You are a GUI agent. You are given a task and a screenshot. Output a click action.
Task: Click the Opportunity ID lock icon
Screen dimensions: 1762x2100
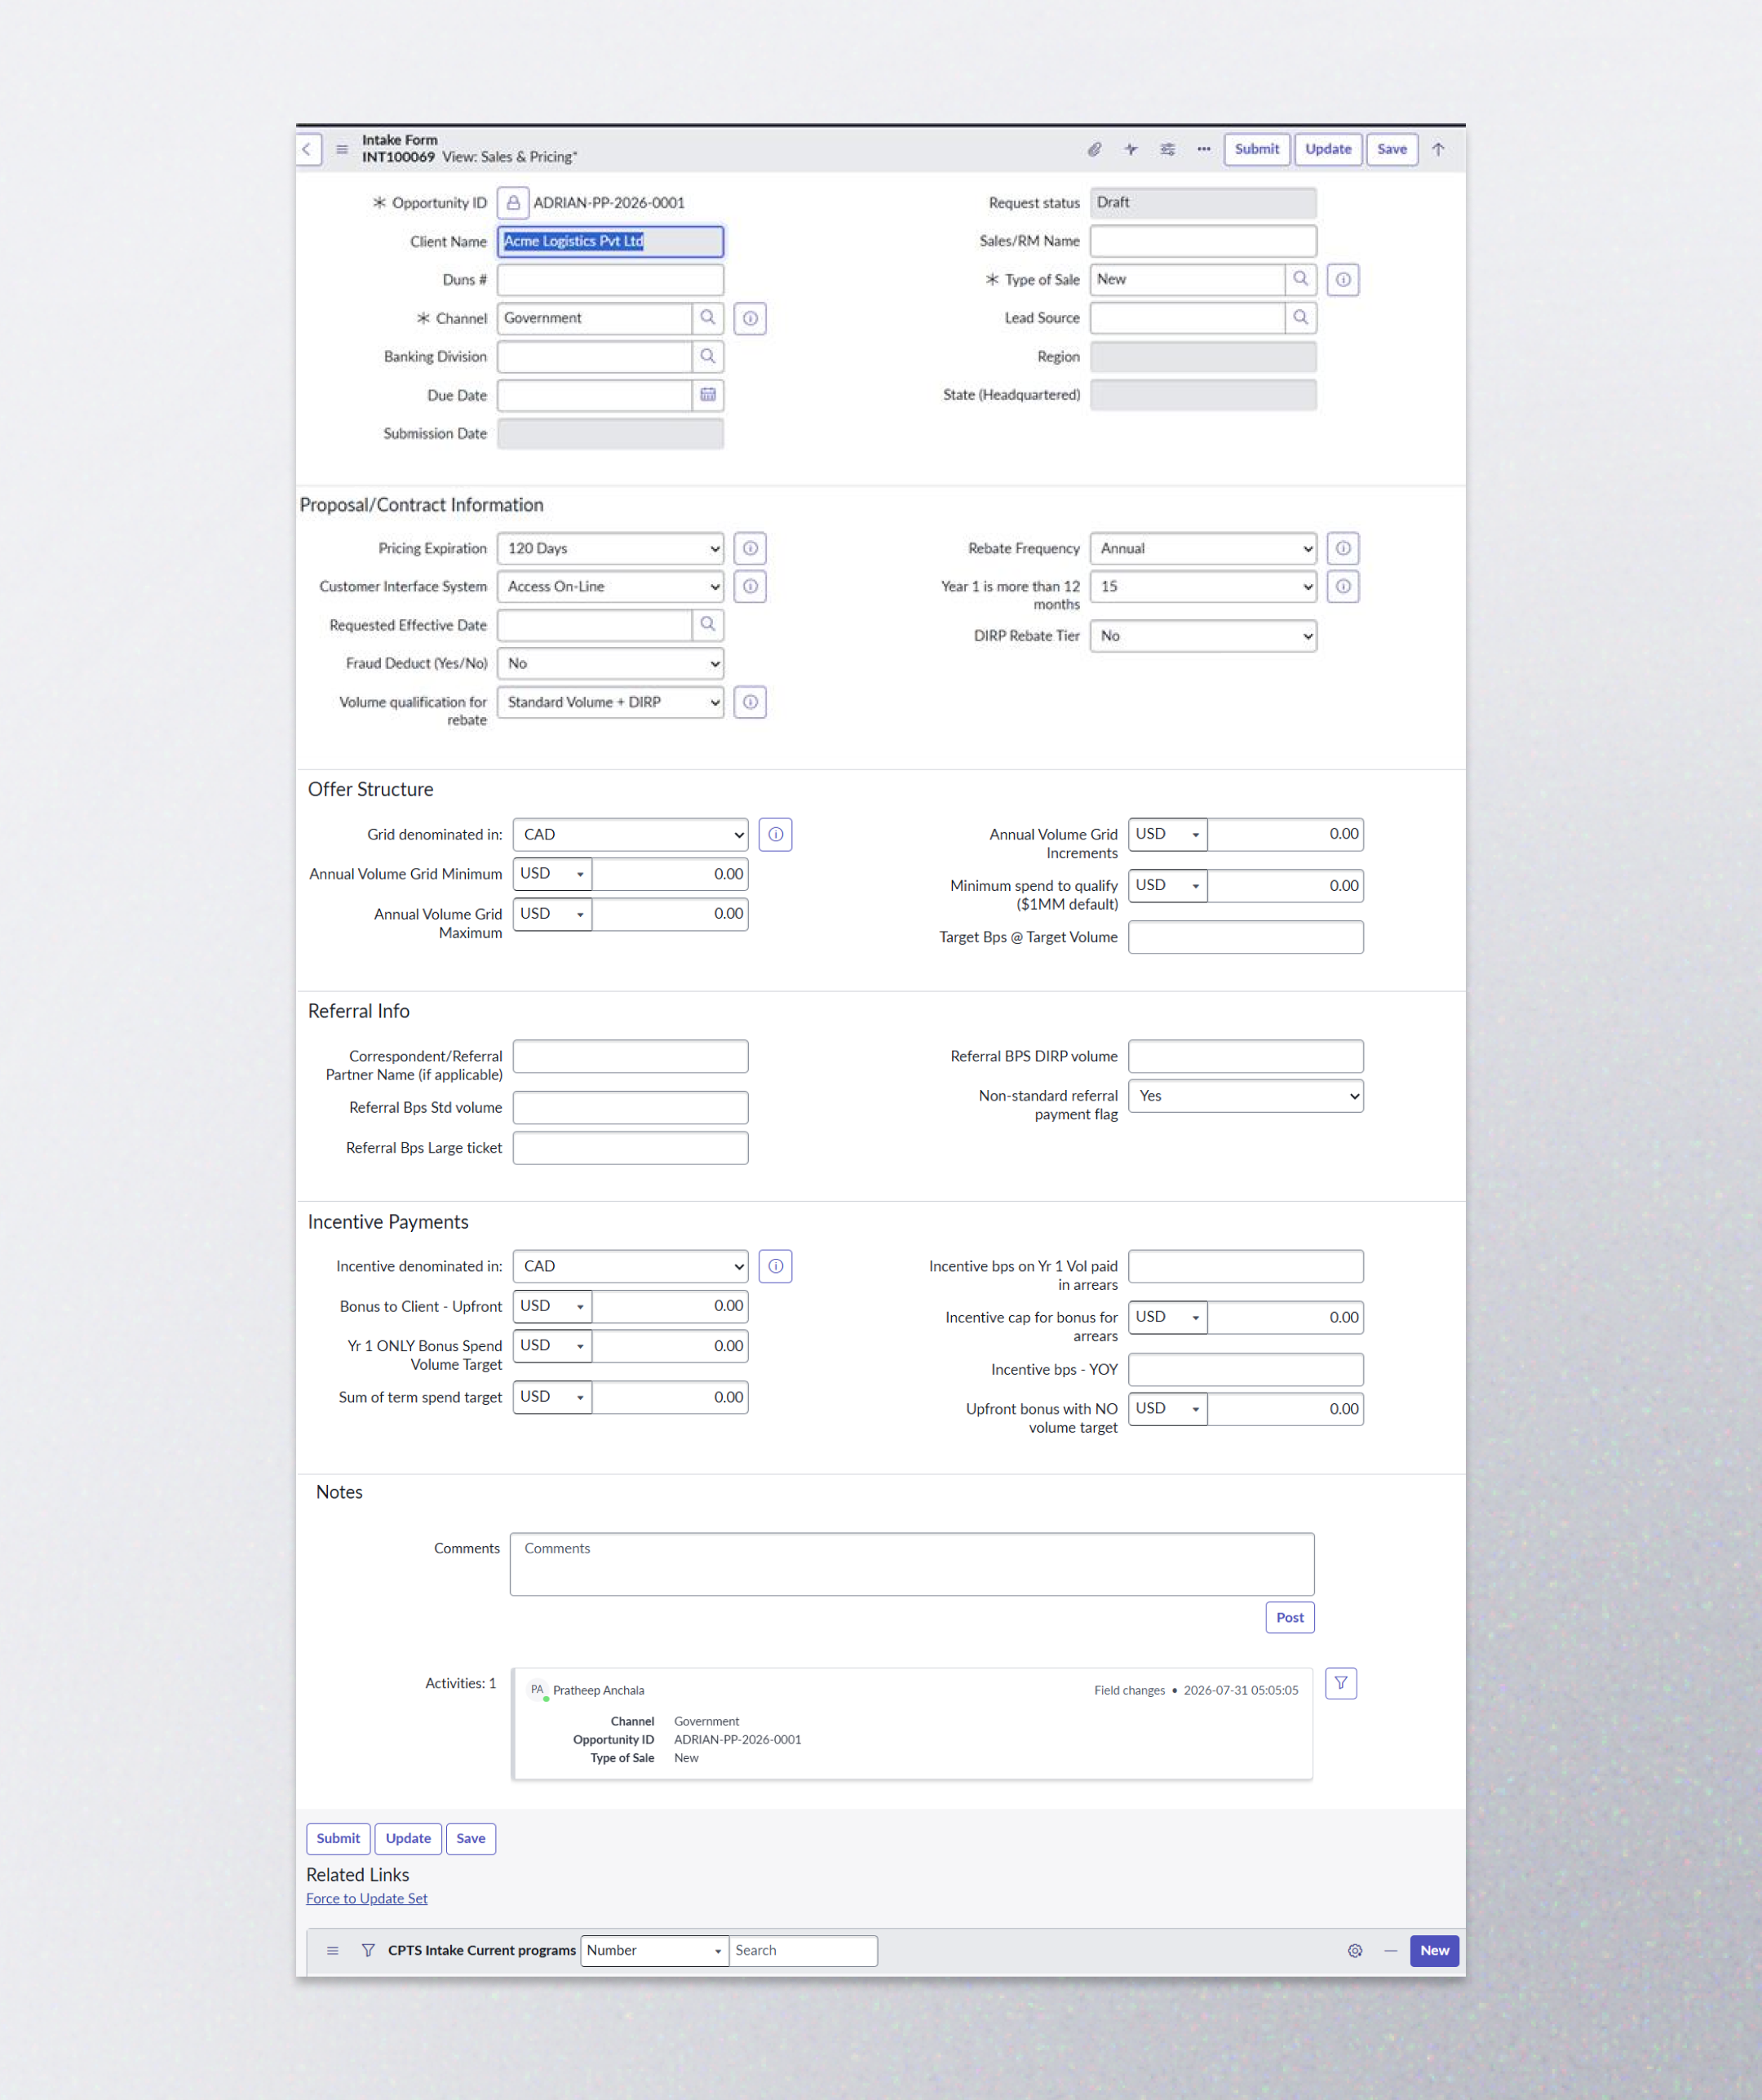[513, 203]
